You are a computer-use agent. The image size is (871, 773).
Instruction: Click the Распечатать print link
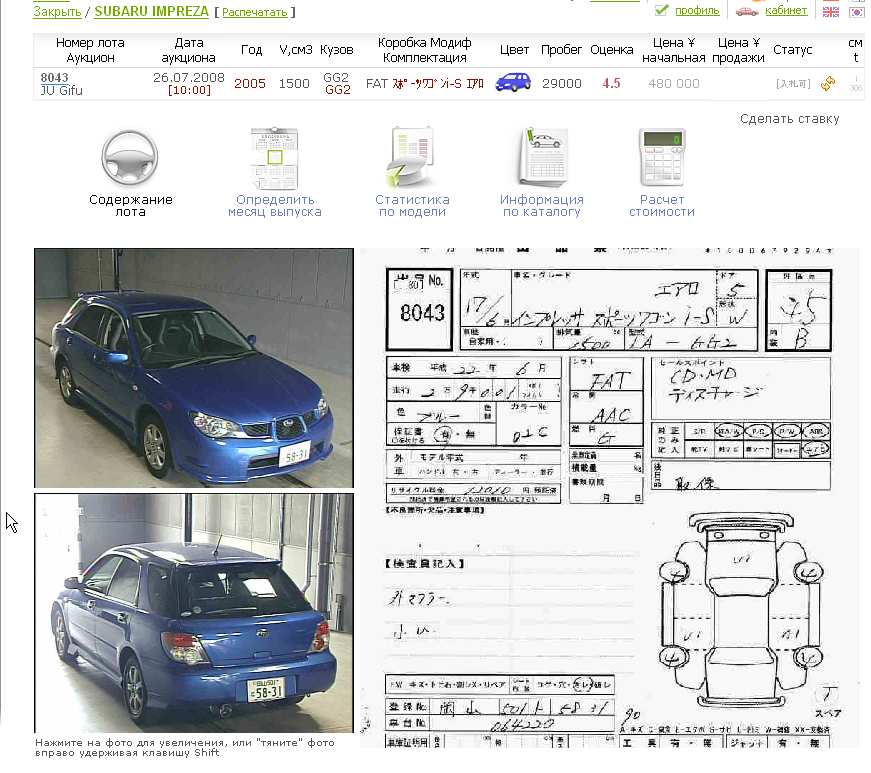(254, 12)
